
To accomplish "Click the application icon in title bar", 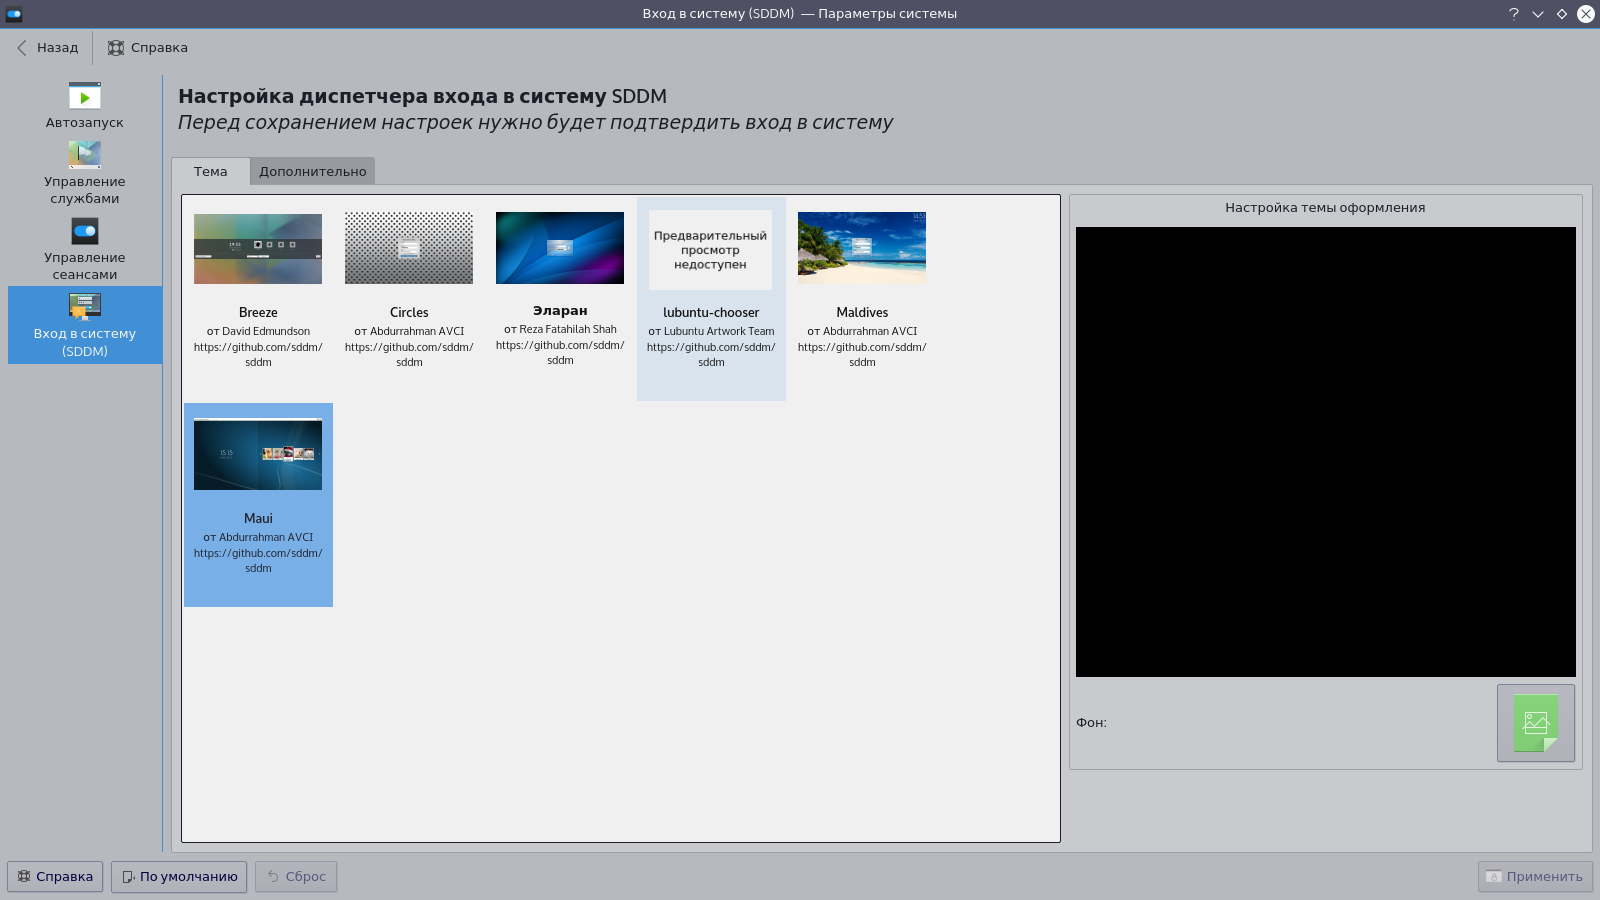I will [x=14, y=14].
